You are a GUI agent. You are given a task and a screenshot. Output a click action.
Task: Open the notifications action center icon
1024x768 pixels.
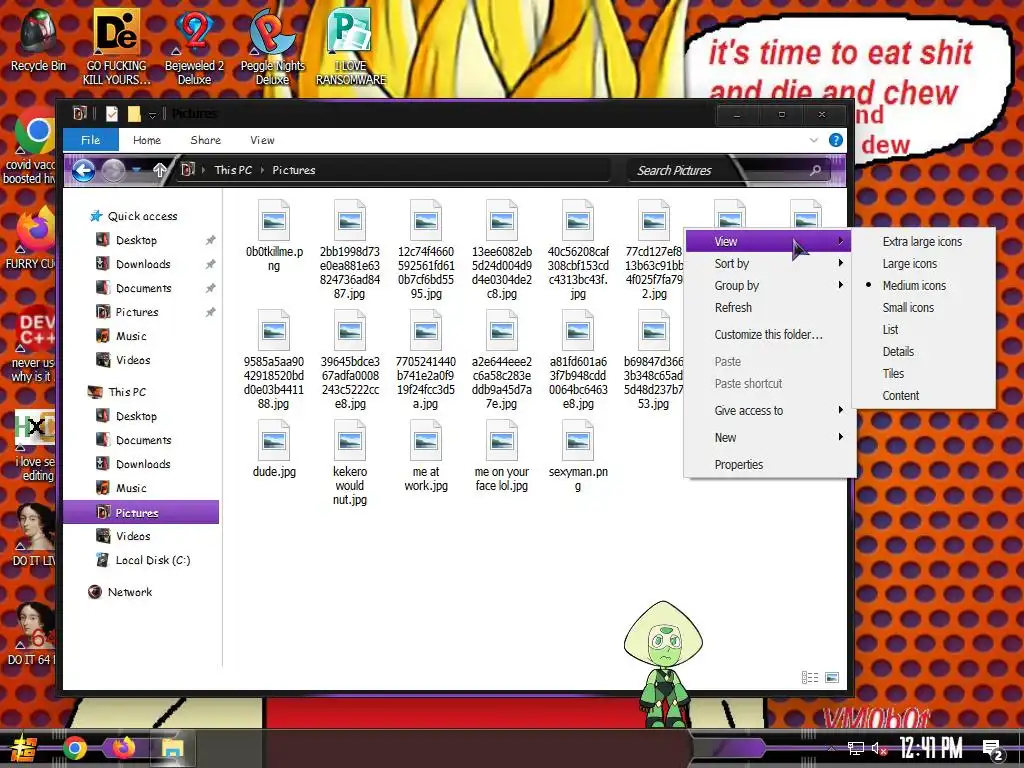992,749
